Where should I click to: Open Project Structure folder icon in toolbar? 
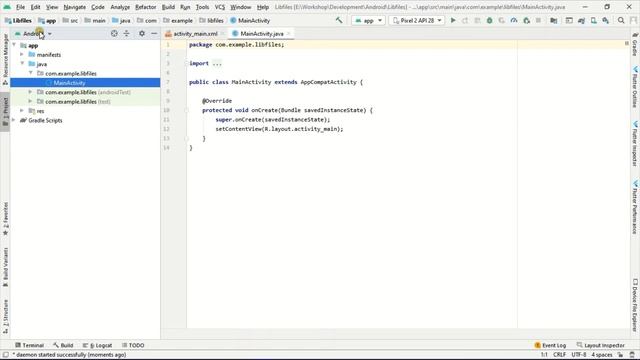[x=553, y=20]
